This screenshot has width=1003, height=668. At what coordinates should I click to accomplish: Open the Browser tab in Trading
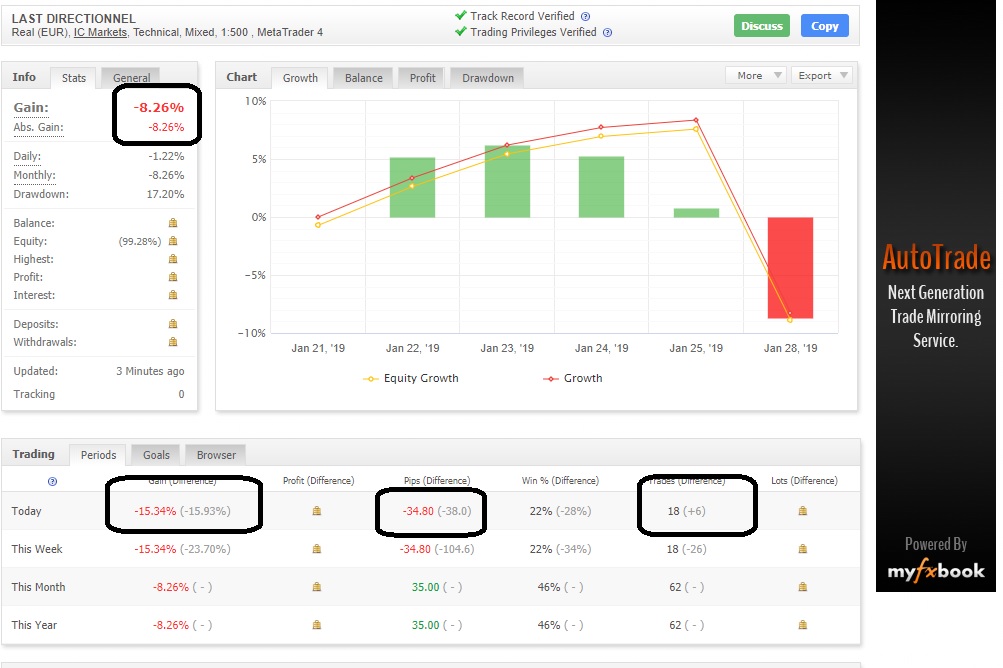(216, 455)
